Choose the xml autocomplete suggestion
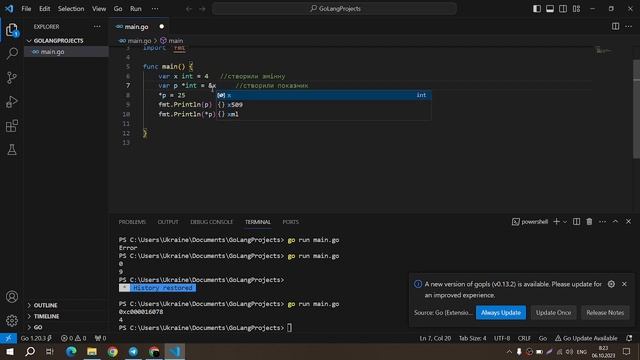The height and width of the screenshot is (360, 640). click(324, 114)
